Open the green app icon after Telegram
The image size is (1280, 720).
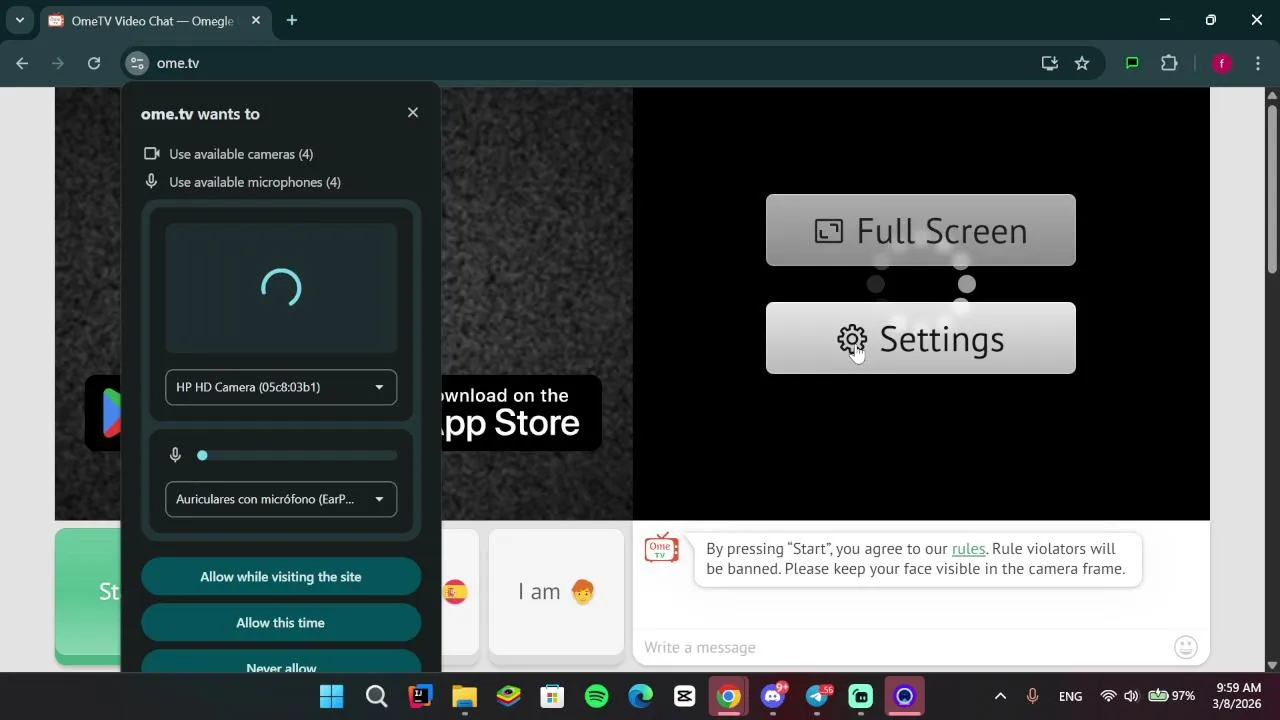861,696
